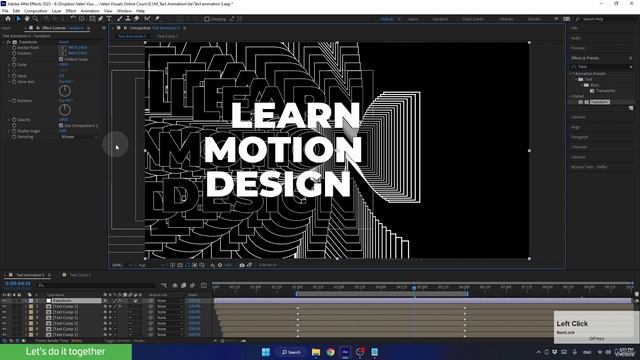Click the Effects & Presets search field
The width and height of the screenshot is (640, 360).
pos(601,67)
